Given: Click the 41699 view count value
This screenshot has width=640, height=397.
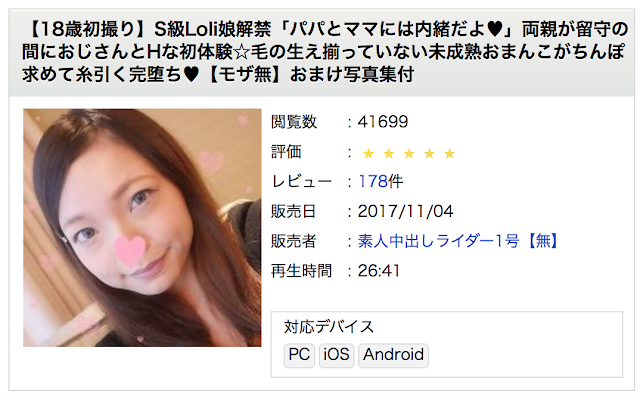Looking at the screenshot, I should pyautogui.click(x=383, y=122).
